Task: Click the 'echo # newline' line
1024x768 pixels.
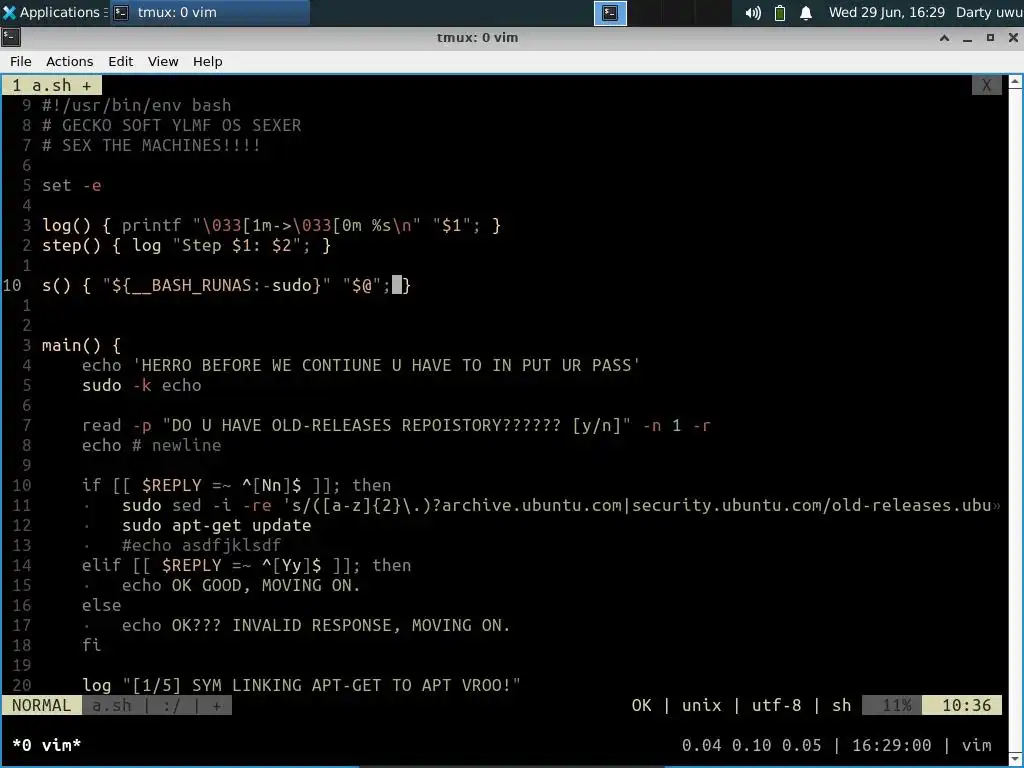Action: [152, 445]
